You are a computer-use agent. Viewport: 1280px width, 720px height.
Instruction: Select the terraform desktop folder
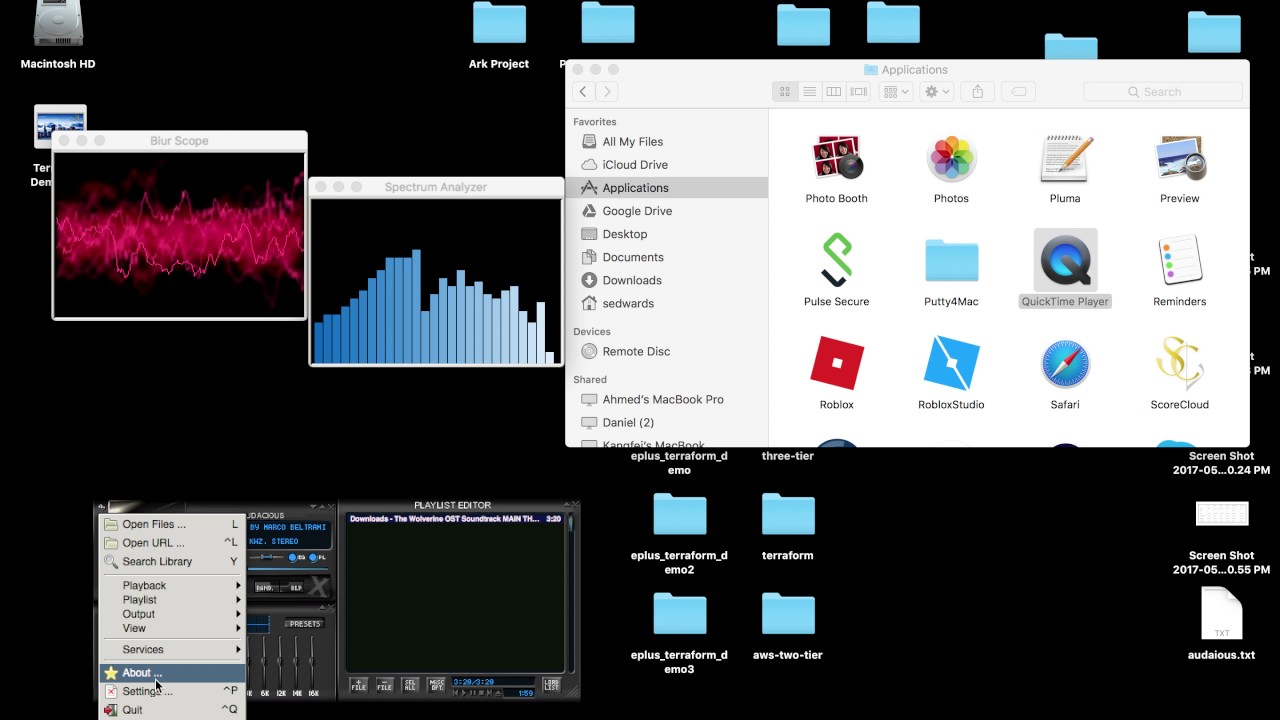pos(788,515)
